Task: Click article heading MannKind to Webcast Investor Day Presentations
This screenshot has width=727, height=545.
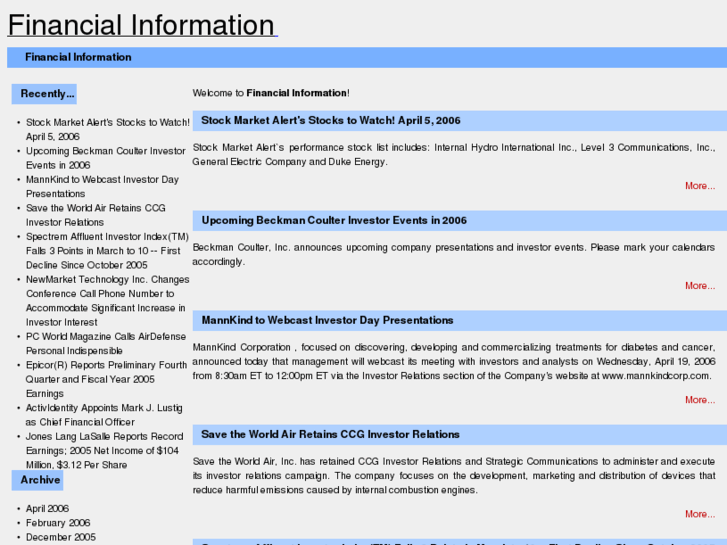Action: (327, 321)
